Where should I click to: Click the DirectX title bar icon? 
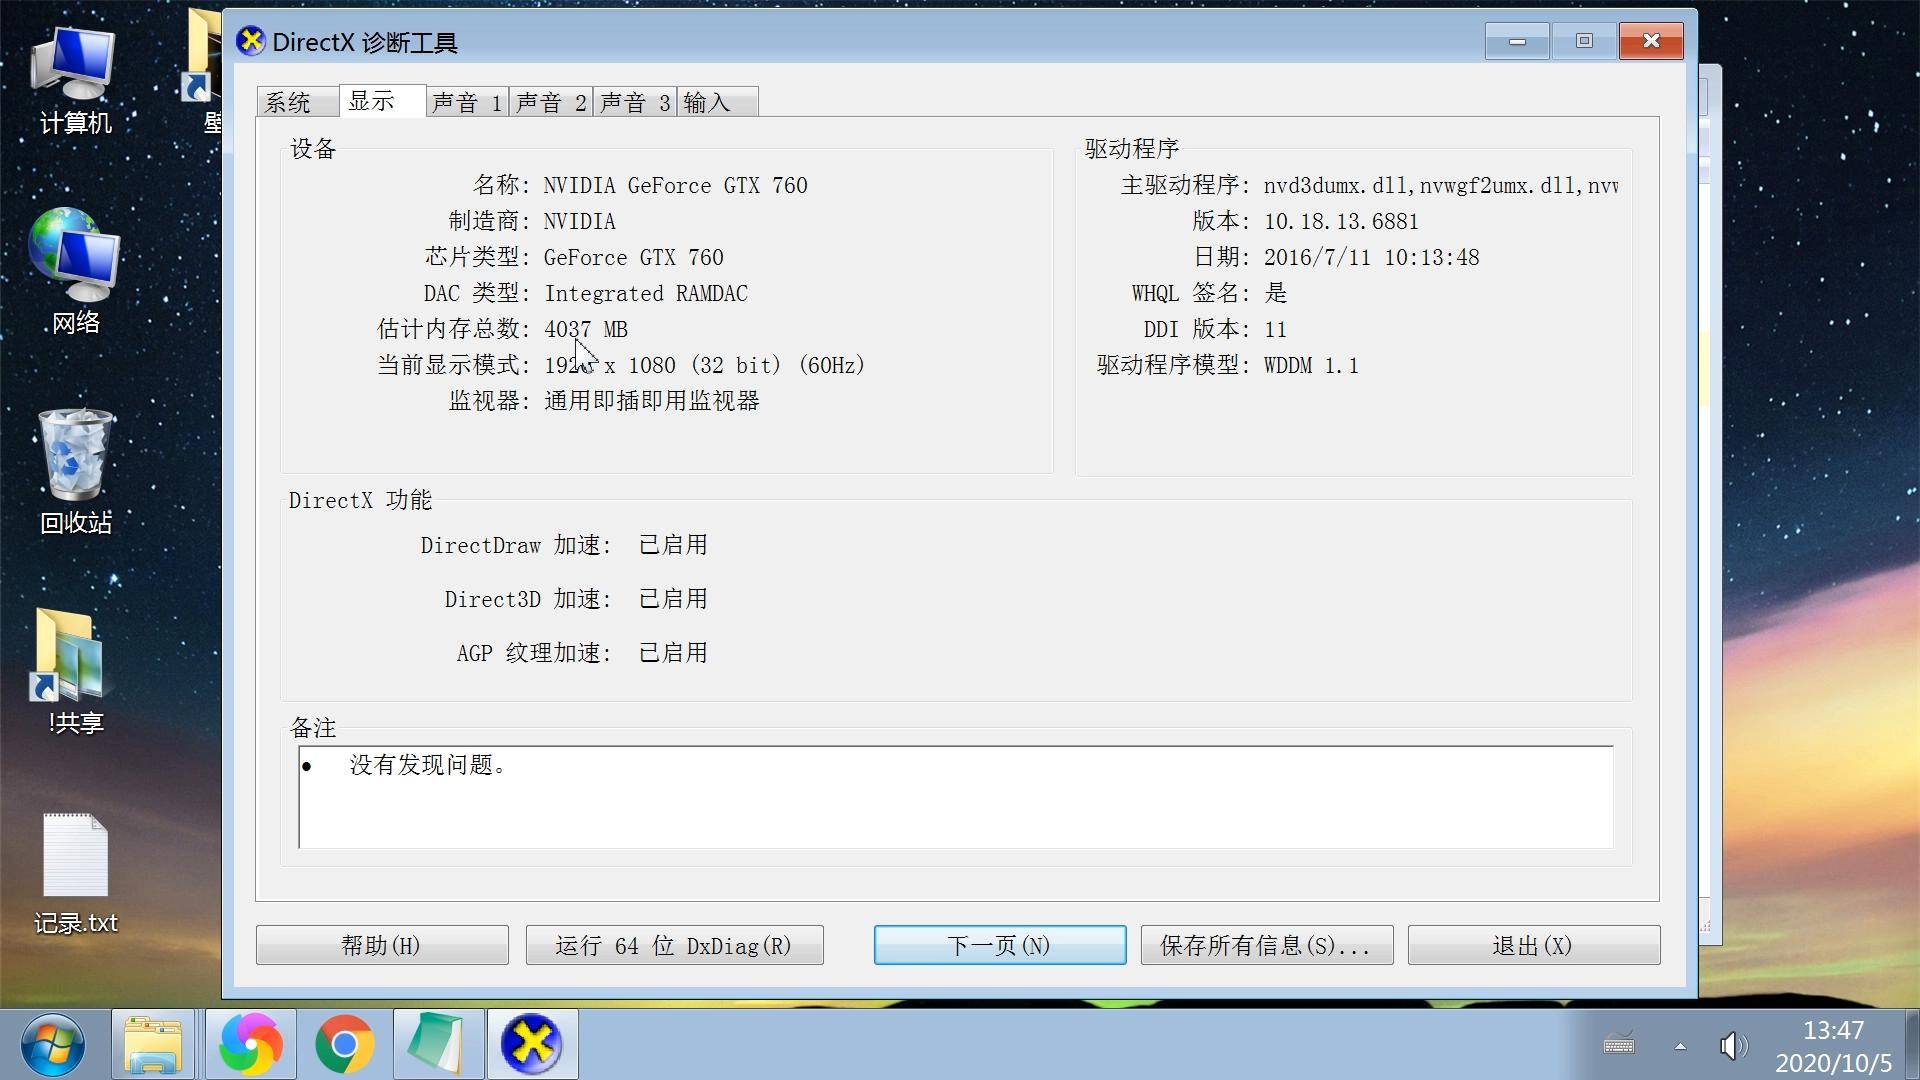(250, 41)
